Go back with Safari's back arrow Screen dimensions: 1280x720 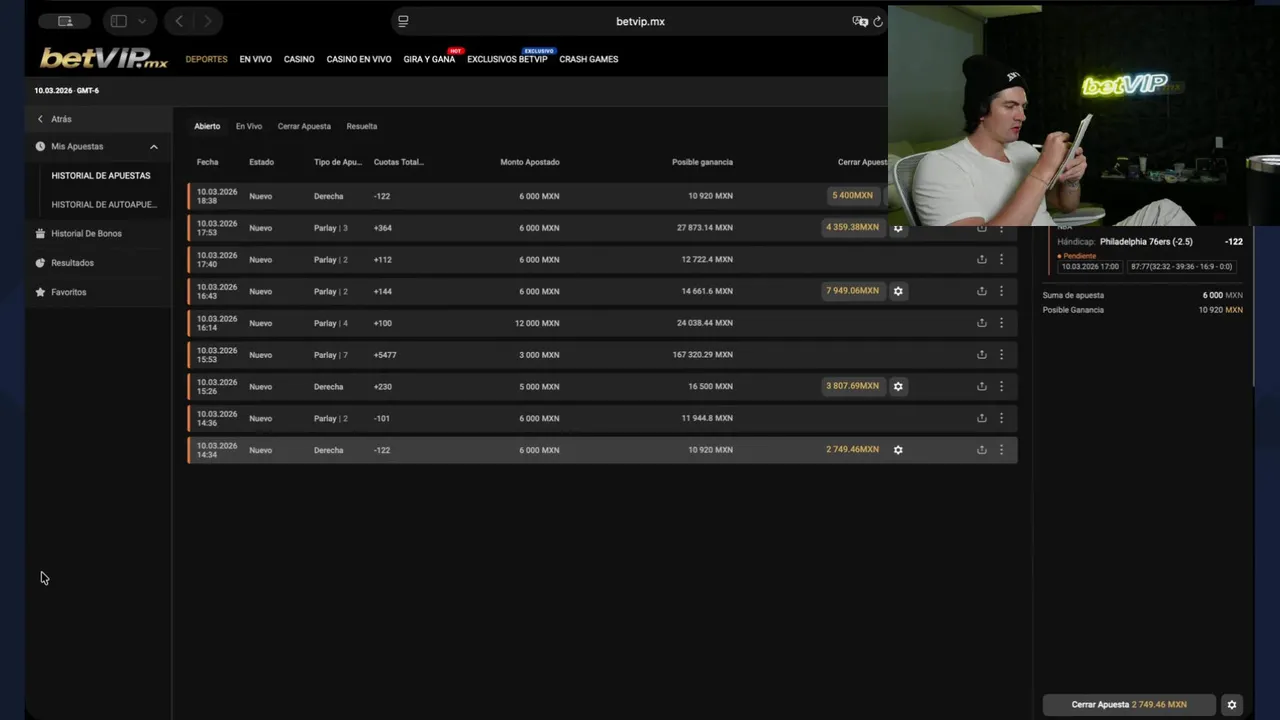point(179,21)
